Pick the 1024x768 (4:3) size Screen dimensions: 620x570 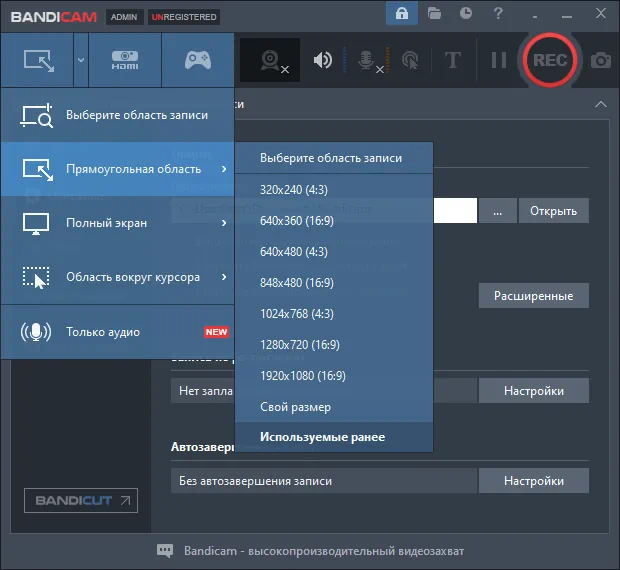tap(334, 314)
